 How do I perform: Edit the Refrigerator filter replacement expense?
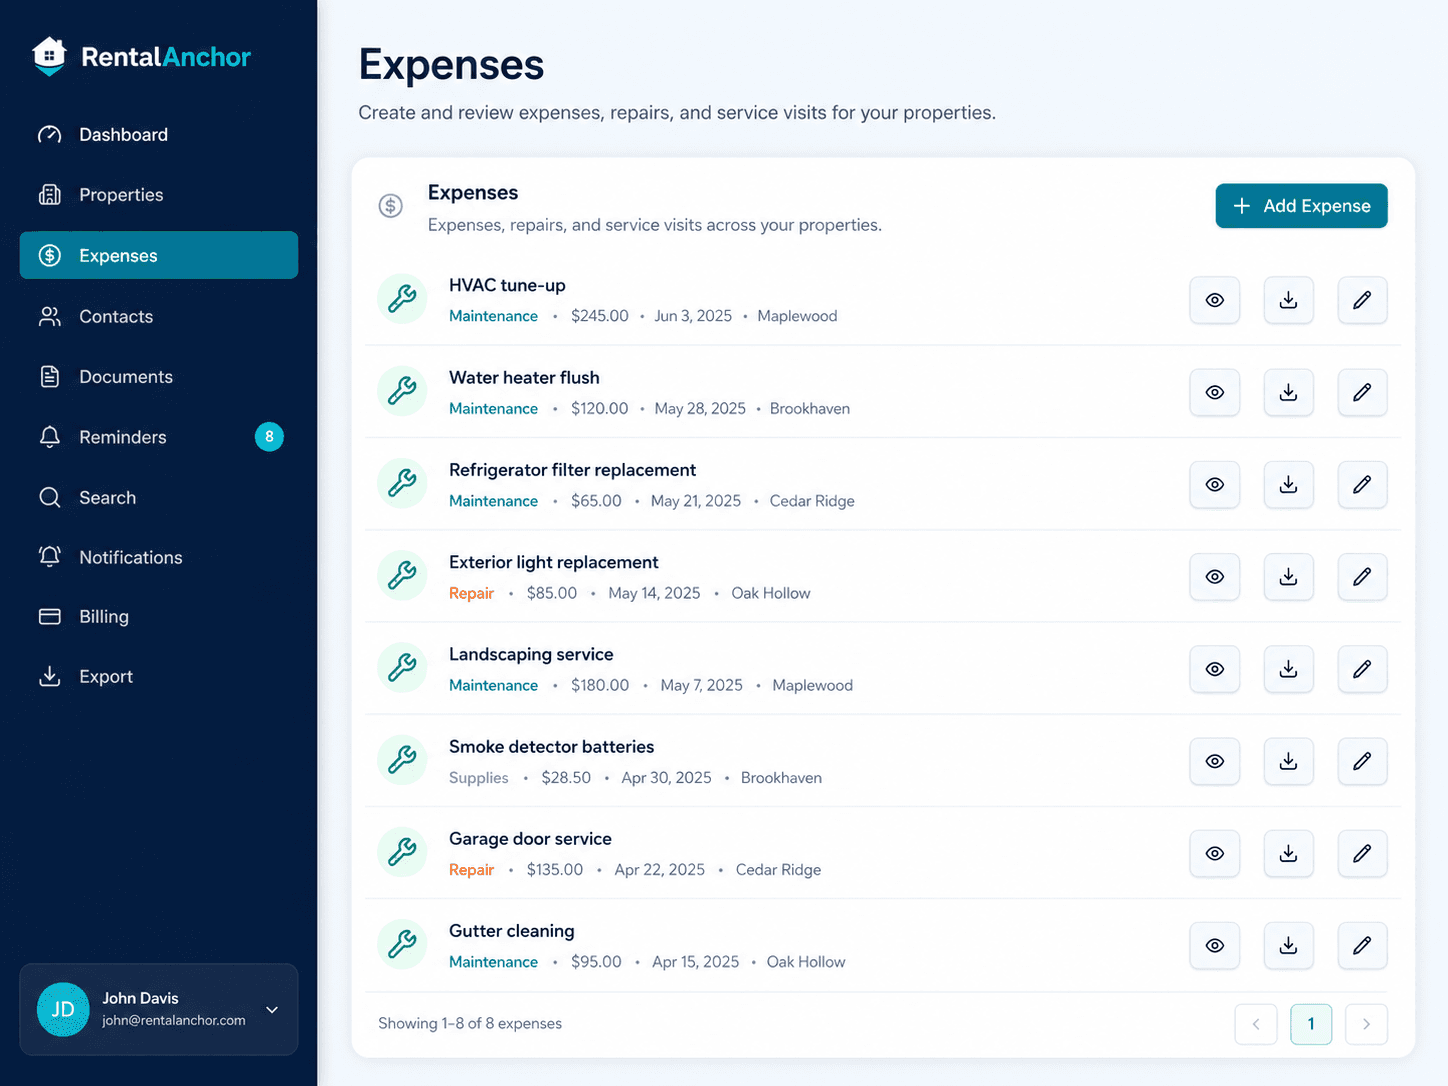click(x=1362, y=484)
